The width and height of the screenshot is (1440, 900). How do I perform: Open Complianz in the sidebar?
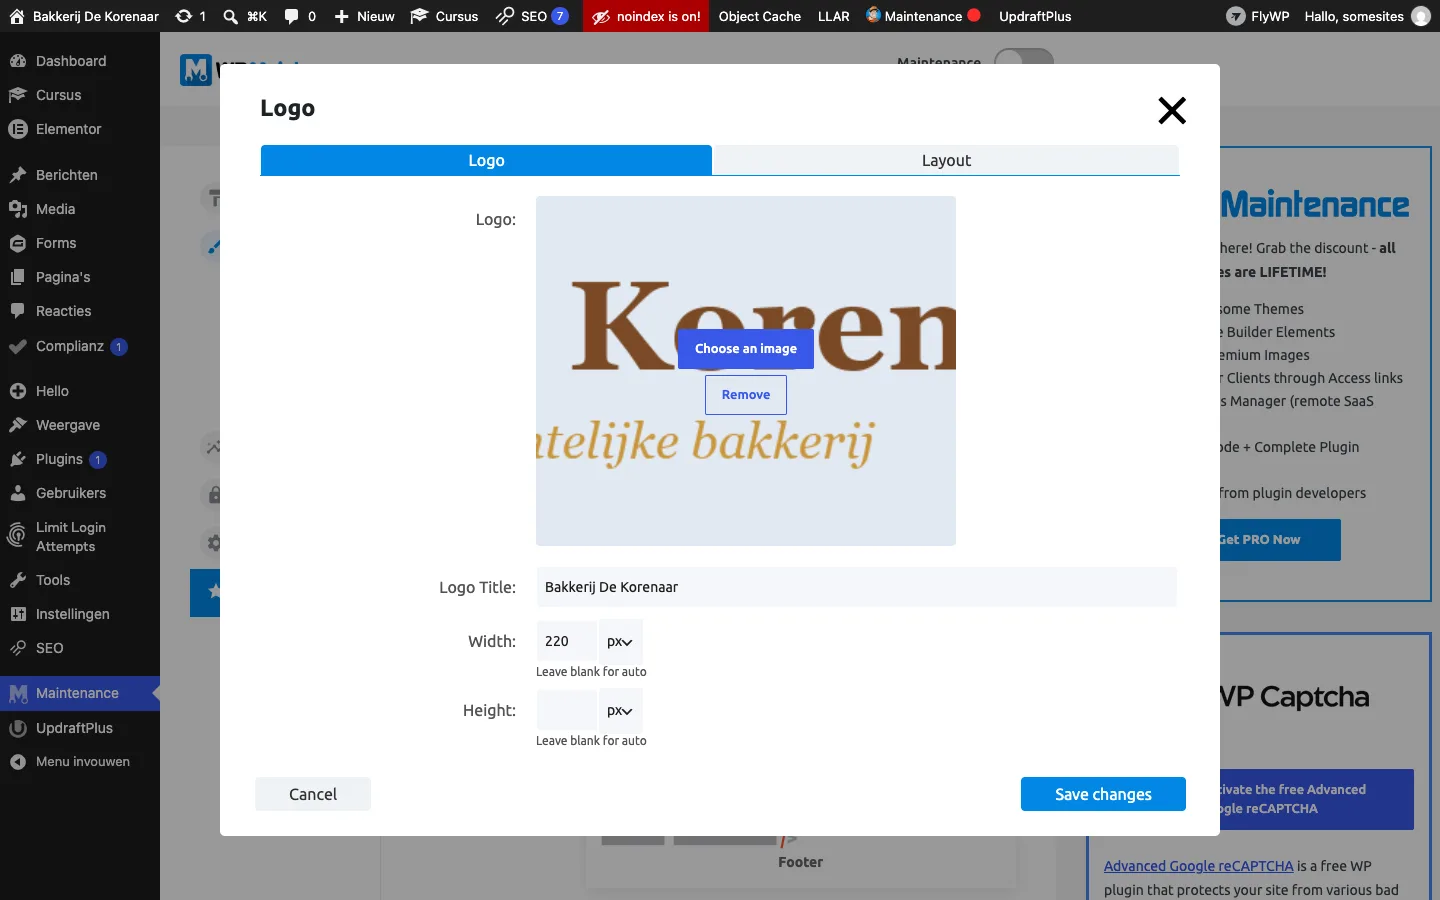80,346
